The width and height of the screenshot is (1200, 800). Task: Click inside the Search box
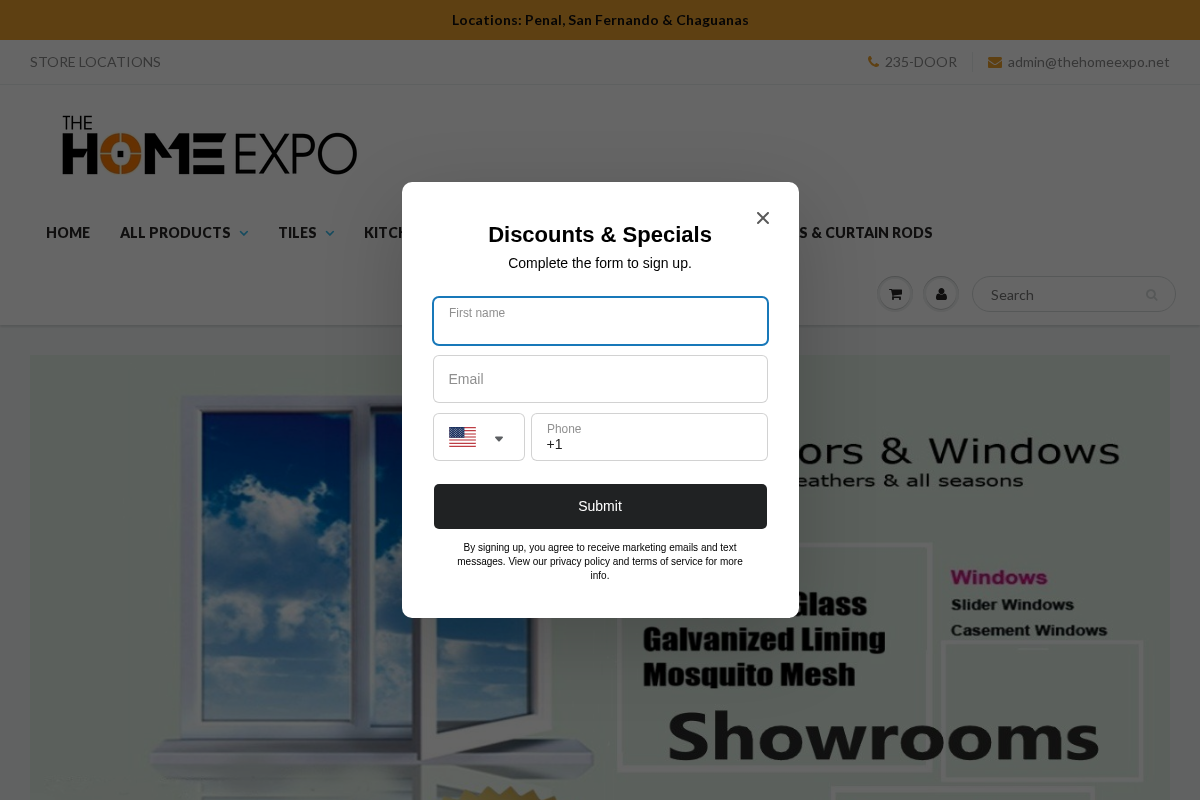[1060, 294]
